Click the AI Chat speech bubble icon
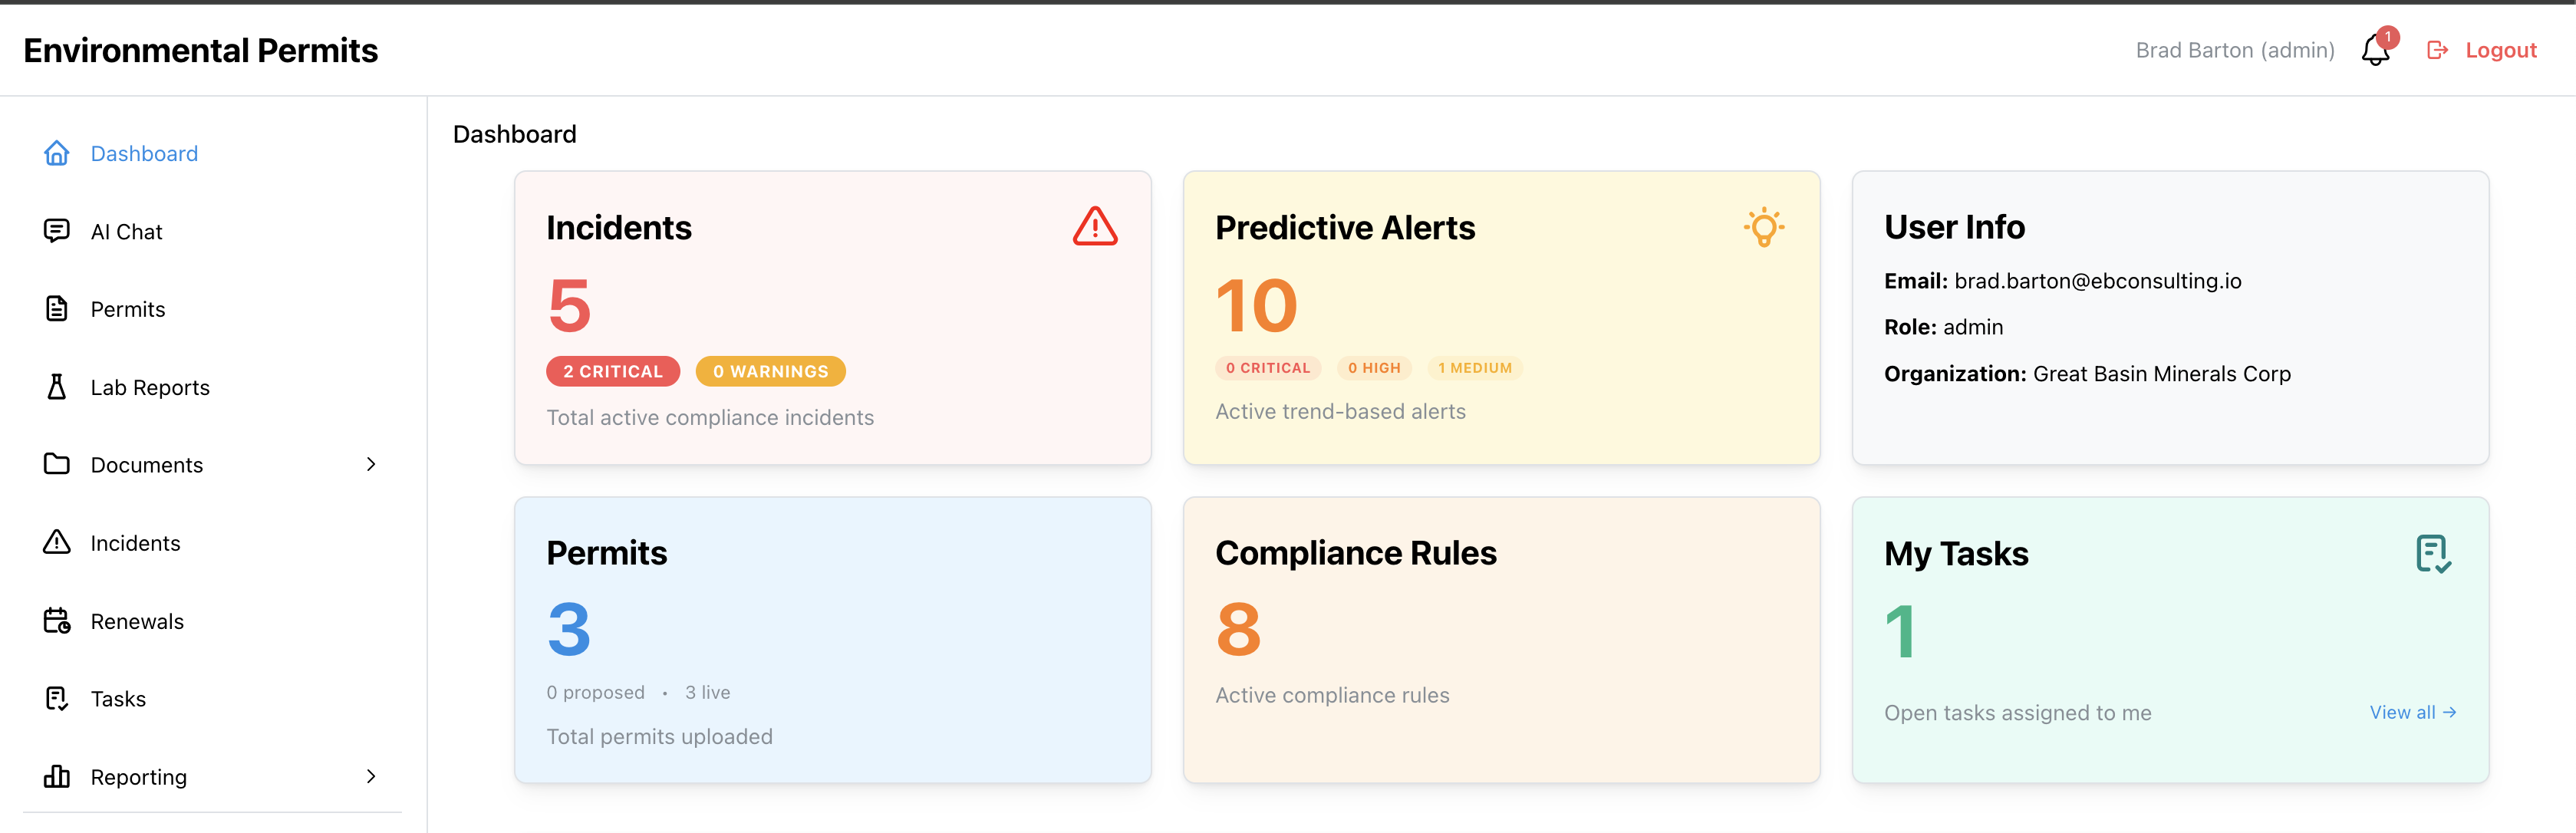2576x833 pixels. pyautogui.click(x=57, y=231)
